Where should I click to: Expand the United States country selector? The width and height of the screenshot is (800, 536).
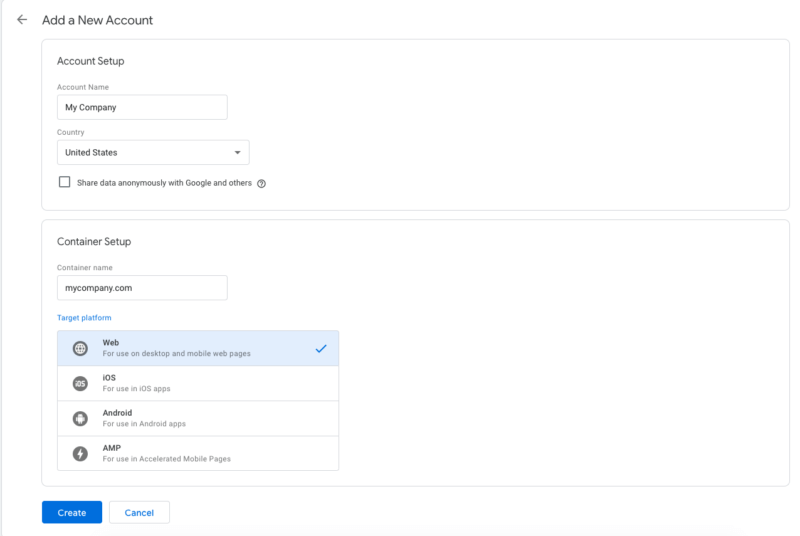coord(153,152)
